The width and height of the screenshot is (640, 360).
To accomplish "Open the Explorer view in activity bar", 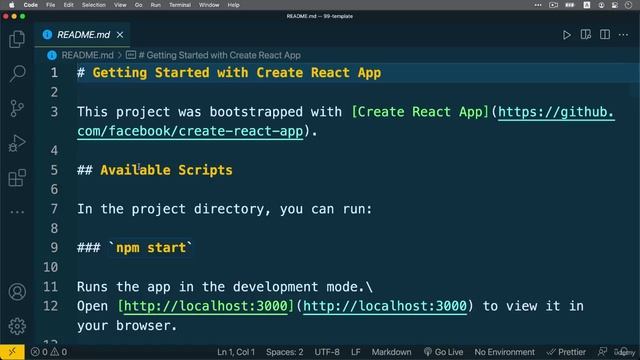I will tap(17, 39).
